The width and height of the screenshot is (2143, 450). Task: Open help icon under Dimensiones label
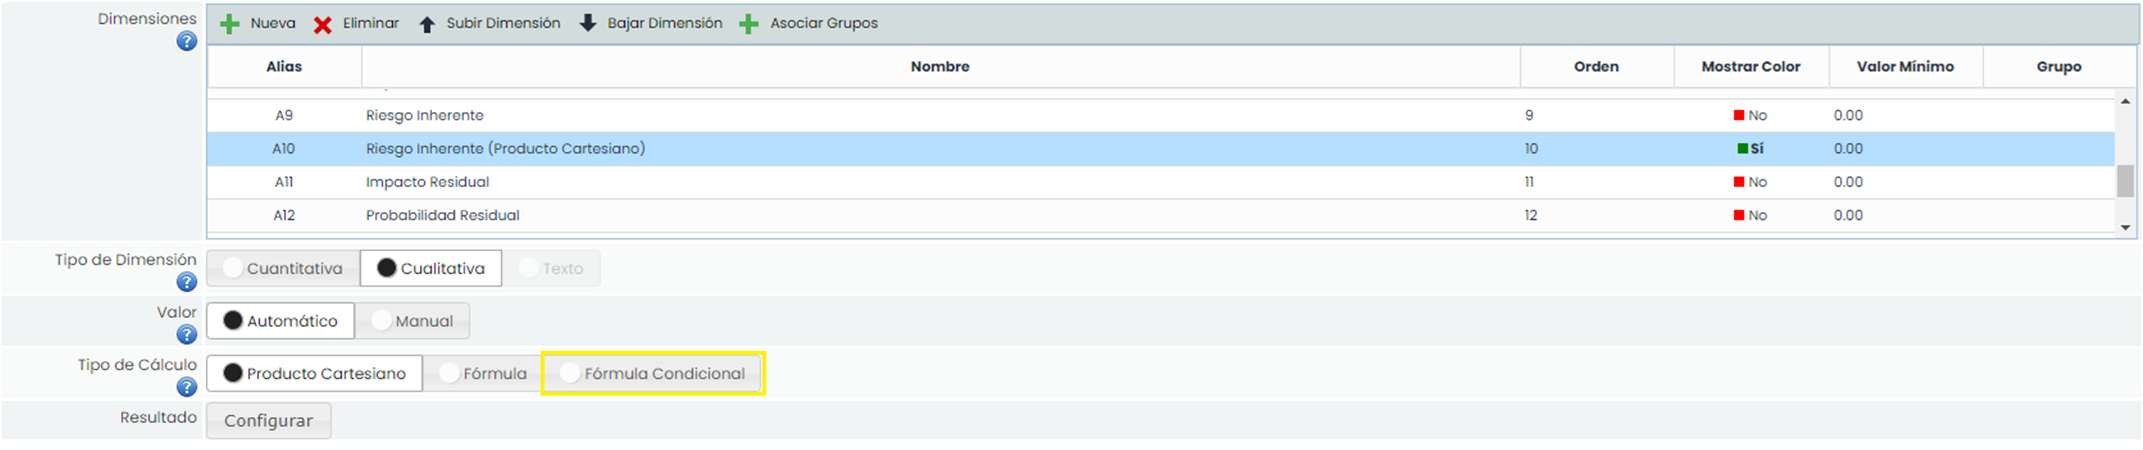[x=186, y=42]
